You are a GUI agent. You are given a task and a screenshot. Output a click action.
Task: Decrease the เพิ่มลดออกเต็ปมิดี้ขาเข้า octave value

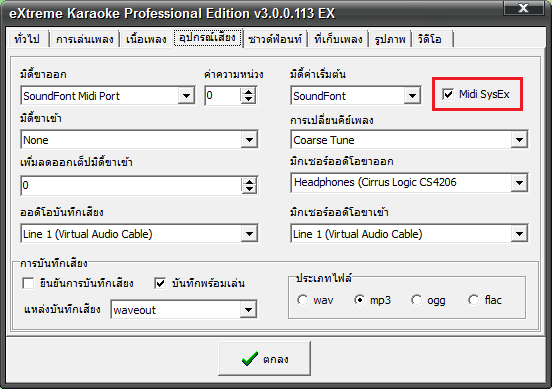[249, 189]
